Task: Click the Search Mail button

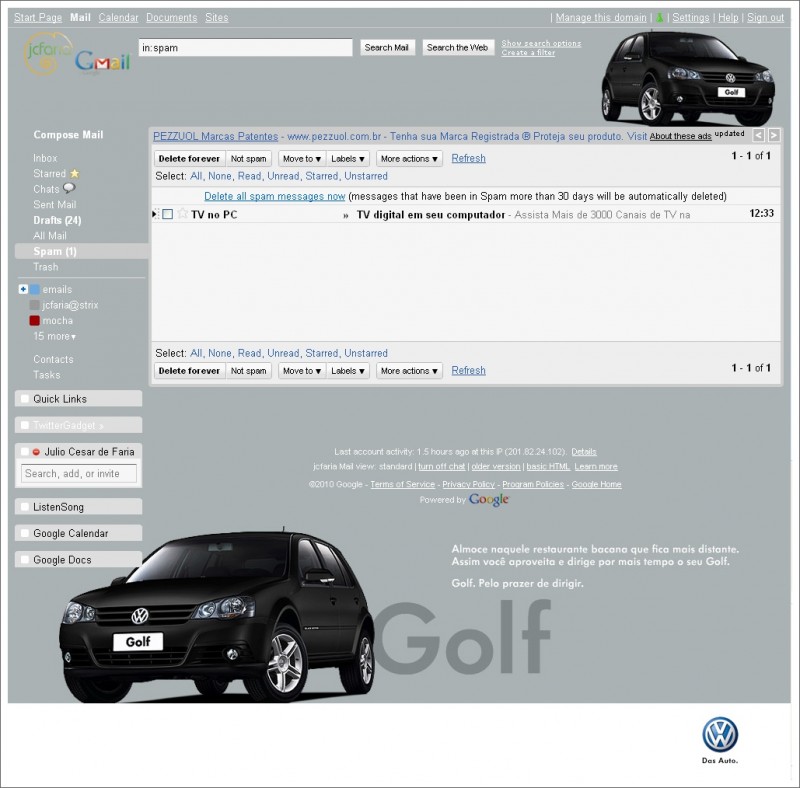Action: point(387,47)
